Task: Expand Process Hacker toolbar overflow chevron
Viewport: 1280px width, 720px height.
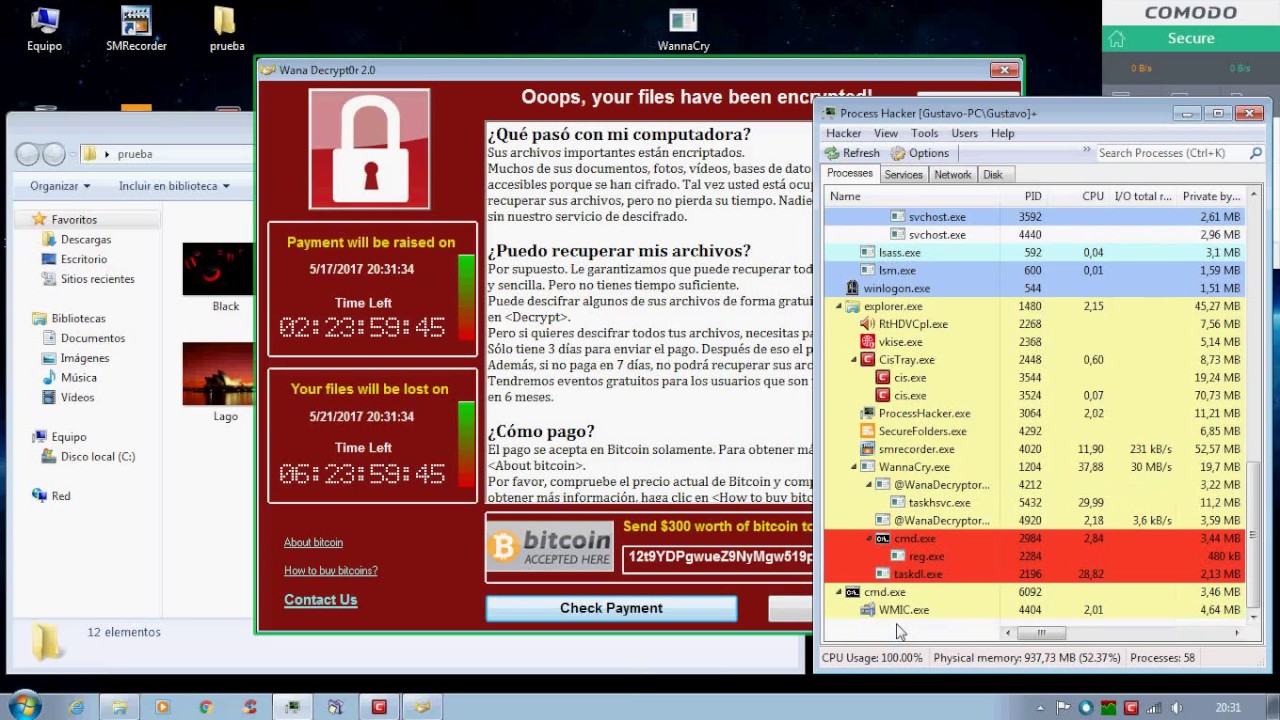Action: pyautogui.click(x=1086, y=151)
